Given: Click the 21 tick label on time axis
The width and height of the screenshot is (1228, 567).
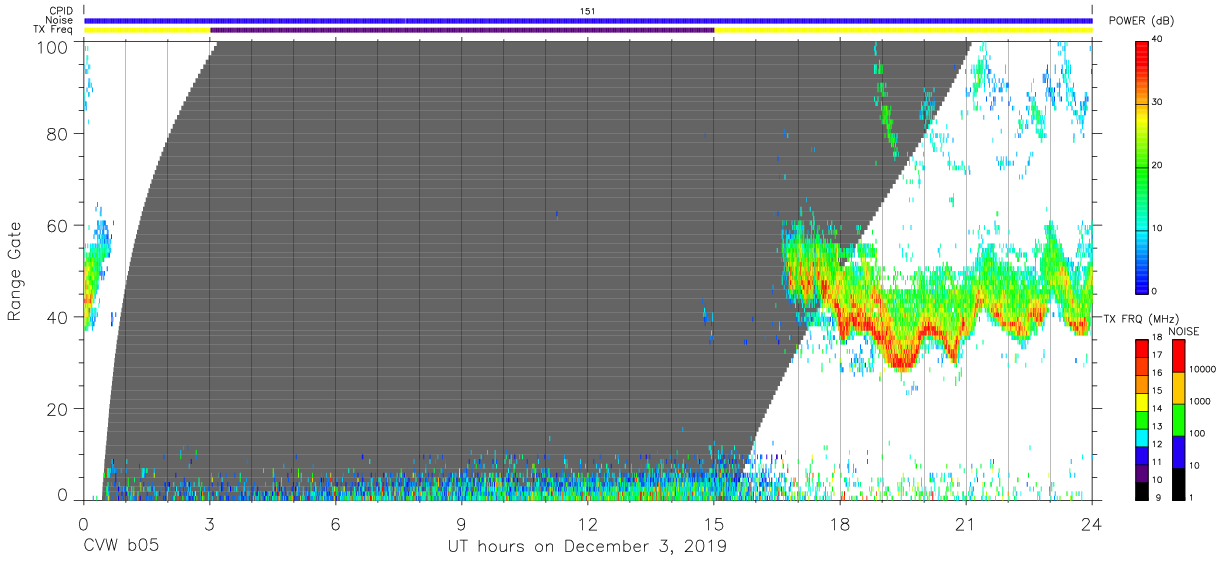Looking at the screenshot, I should [966, 524].
